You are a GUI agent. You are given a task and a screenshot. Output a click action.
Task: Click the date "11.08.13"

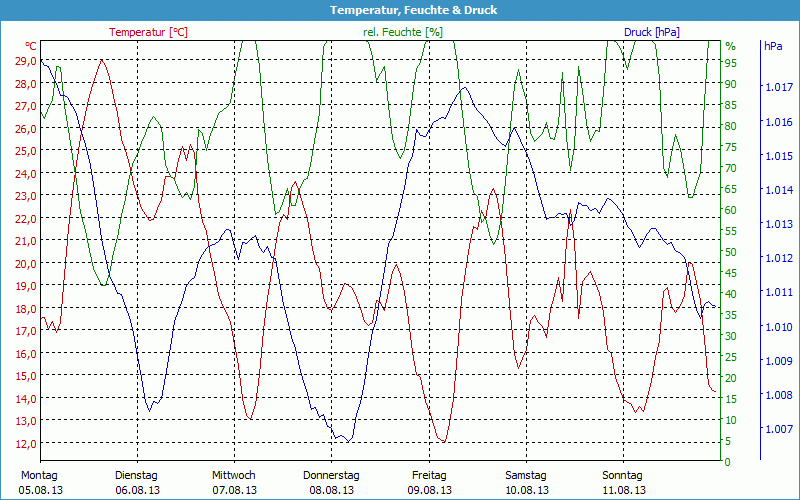click(x=623, y=490)
